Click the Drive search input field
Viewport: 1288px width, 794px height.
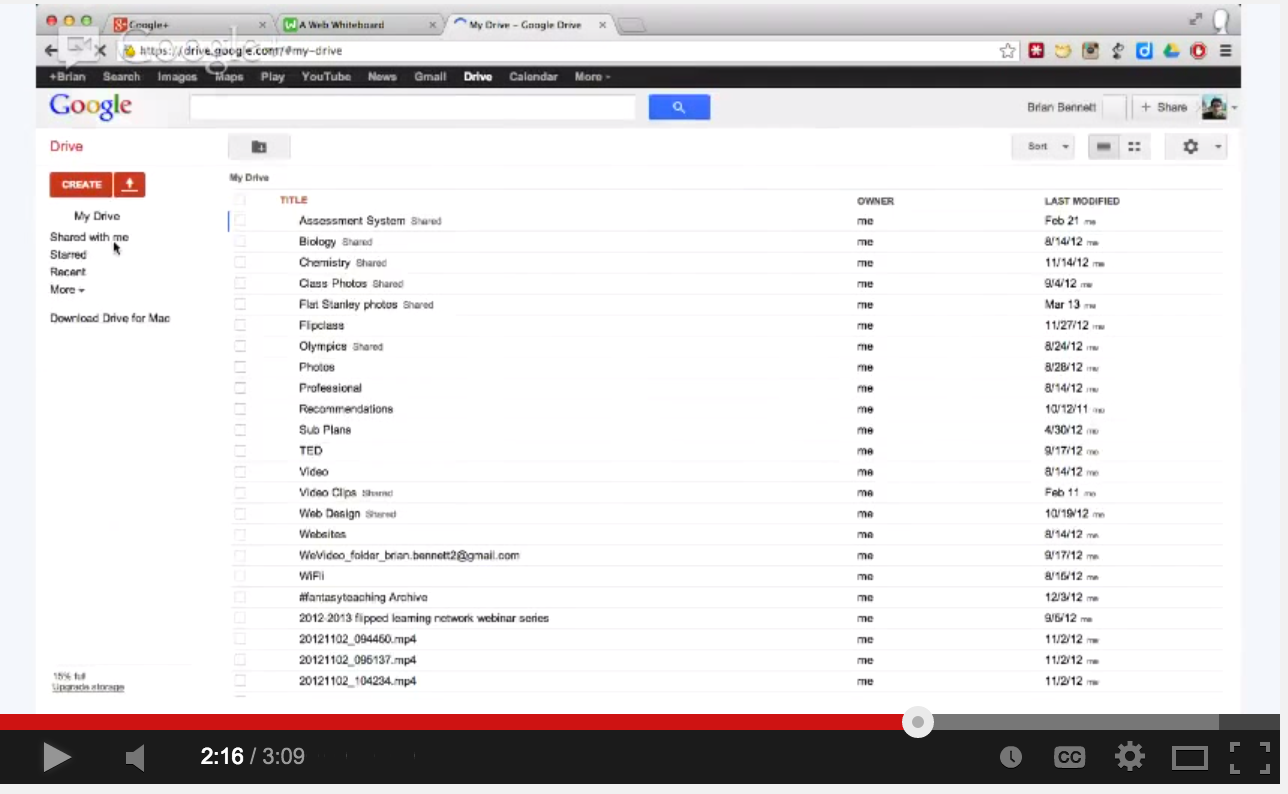tap(412, 107)
